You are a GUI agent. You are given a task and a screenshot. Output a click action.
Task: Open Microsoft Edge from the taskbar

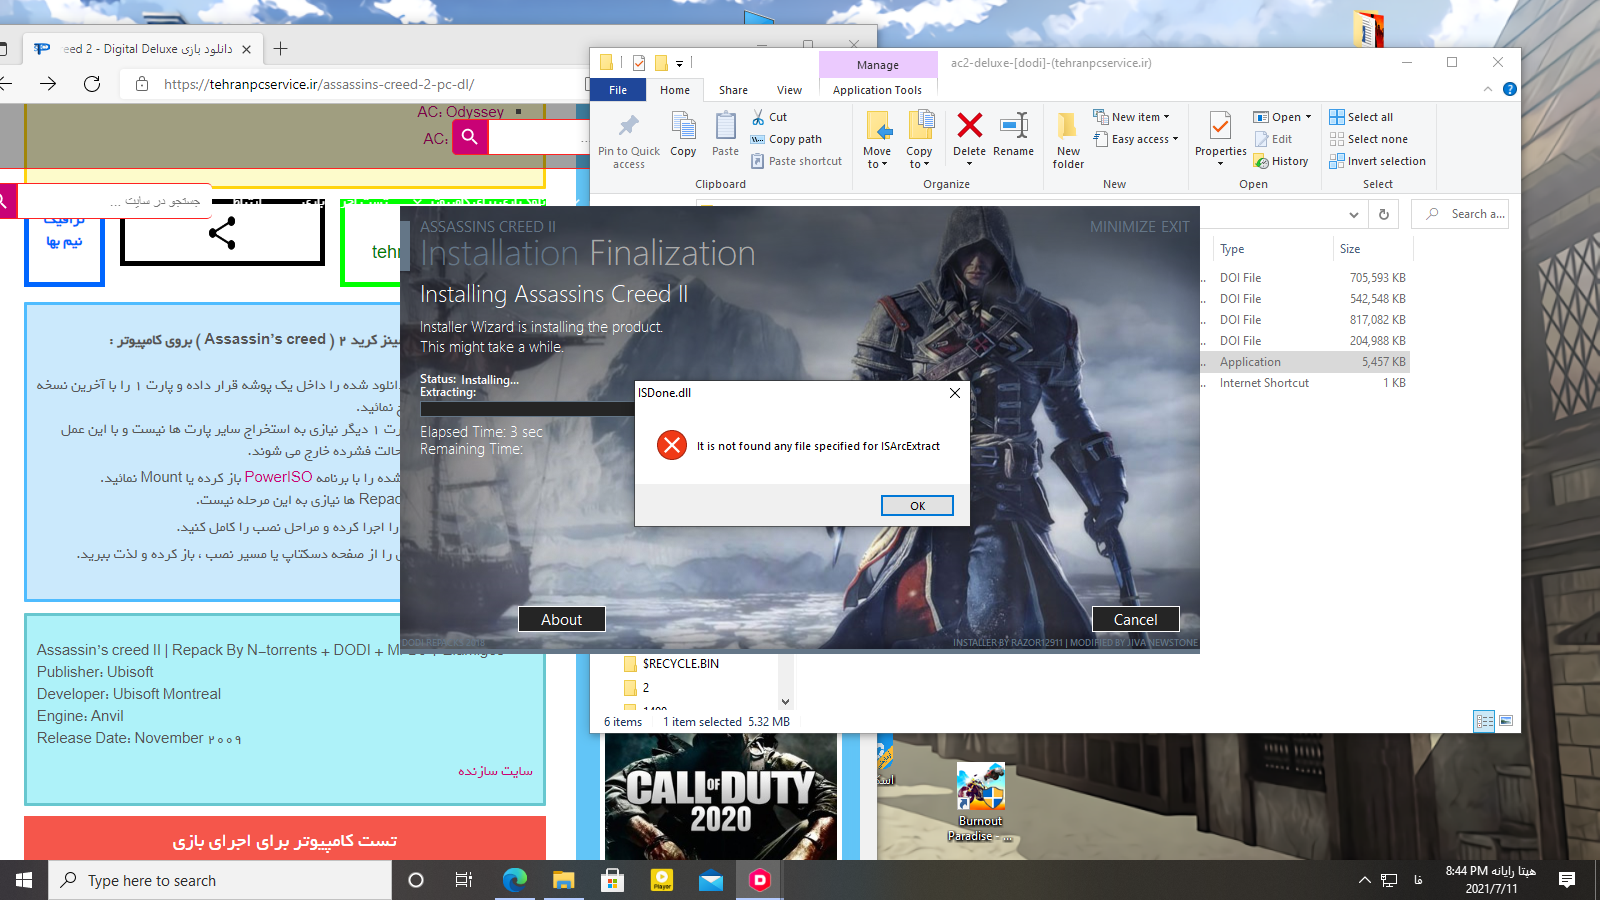point(514,880)
